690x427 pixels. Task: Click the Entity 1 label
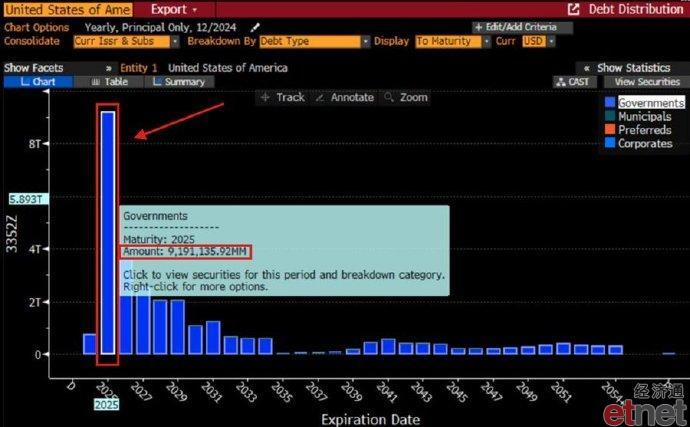(x=139, y=68)
